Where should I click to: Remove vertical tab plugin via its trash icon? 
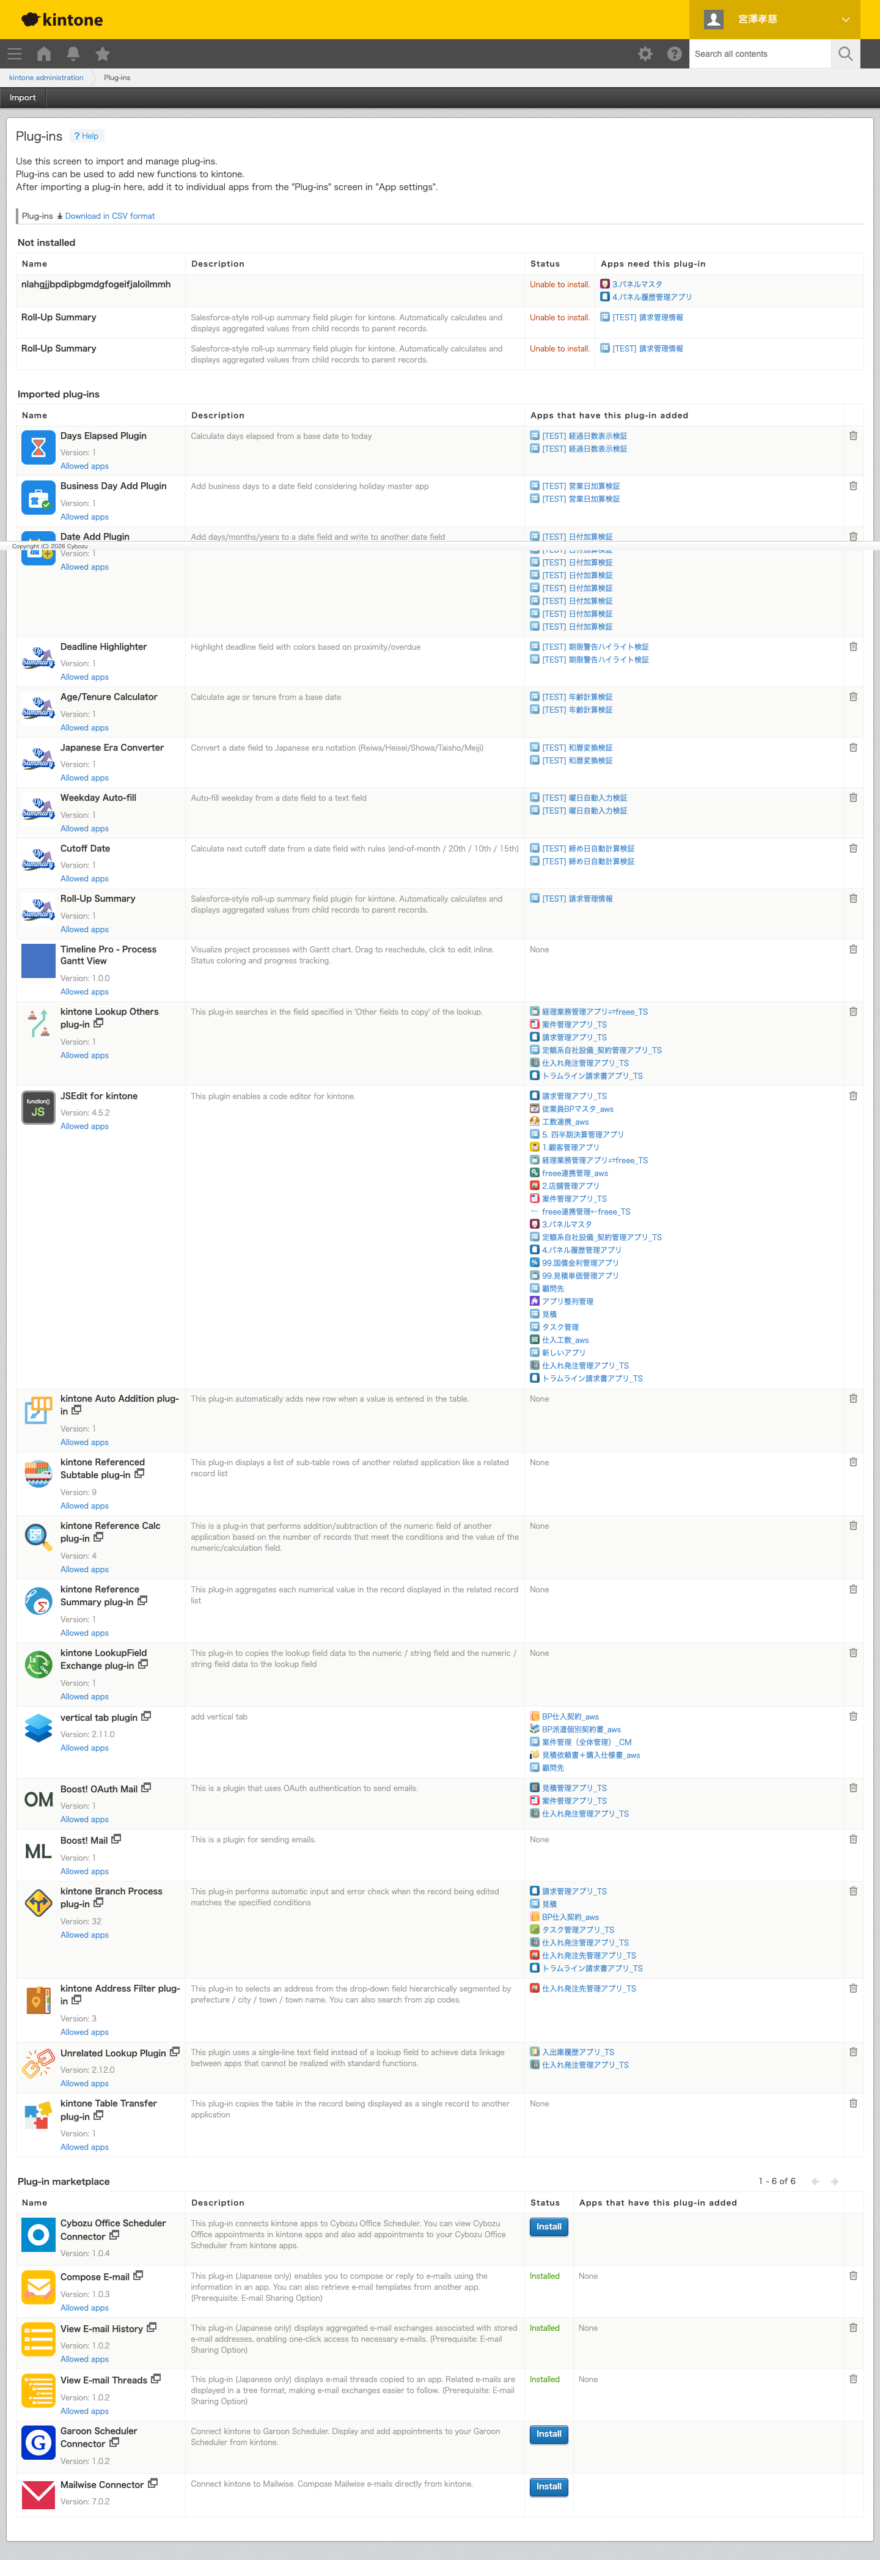[x=853, y=1716]
